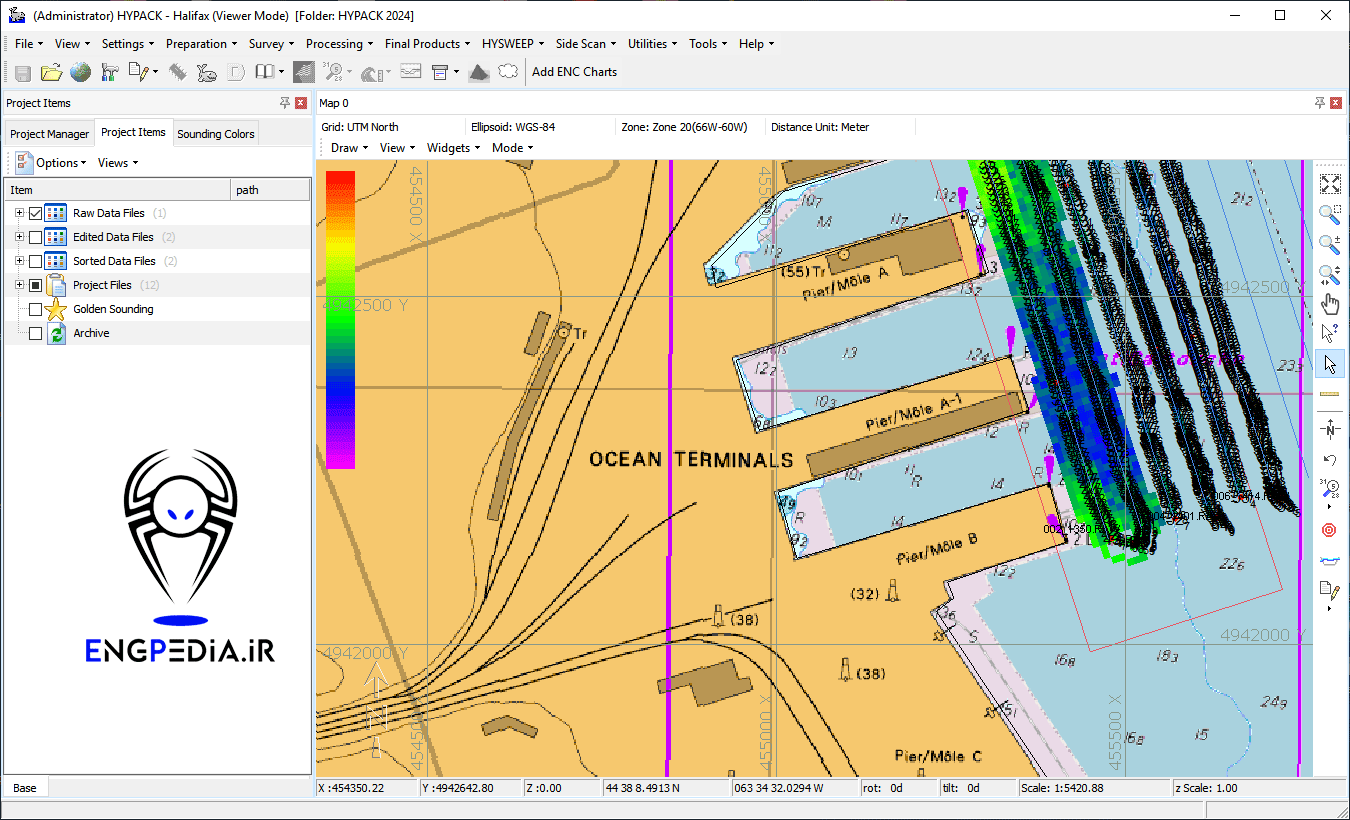
Task: Close the Map 0 window
Action: pyautogui.click(x=1335, y=103)
